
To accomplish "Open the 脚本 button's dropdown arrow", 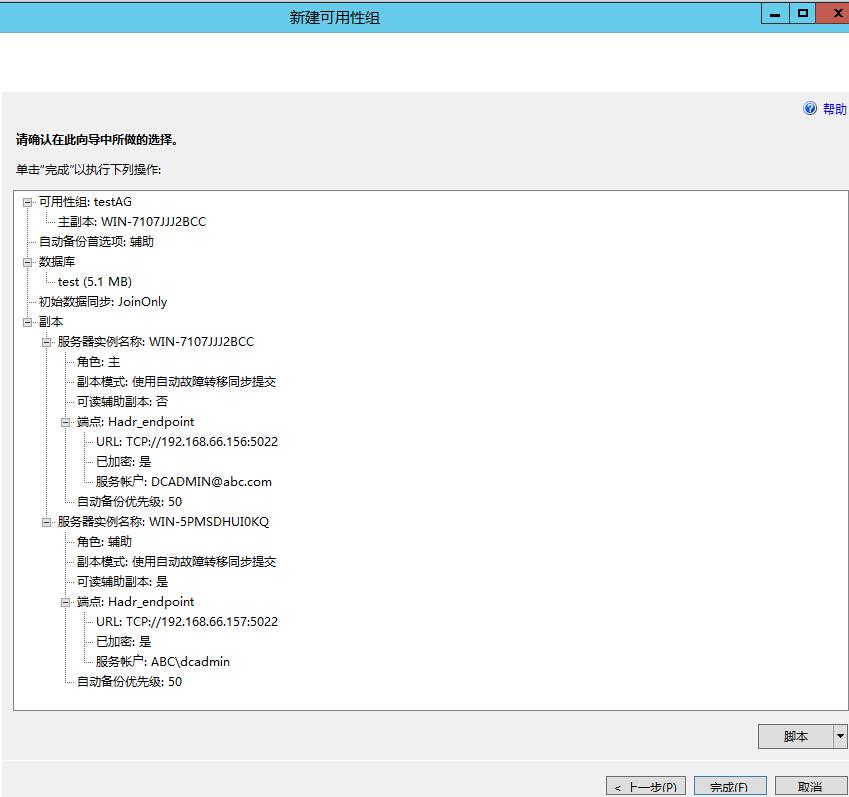I will (x=841, y=736).
